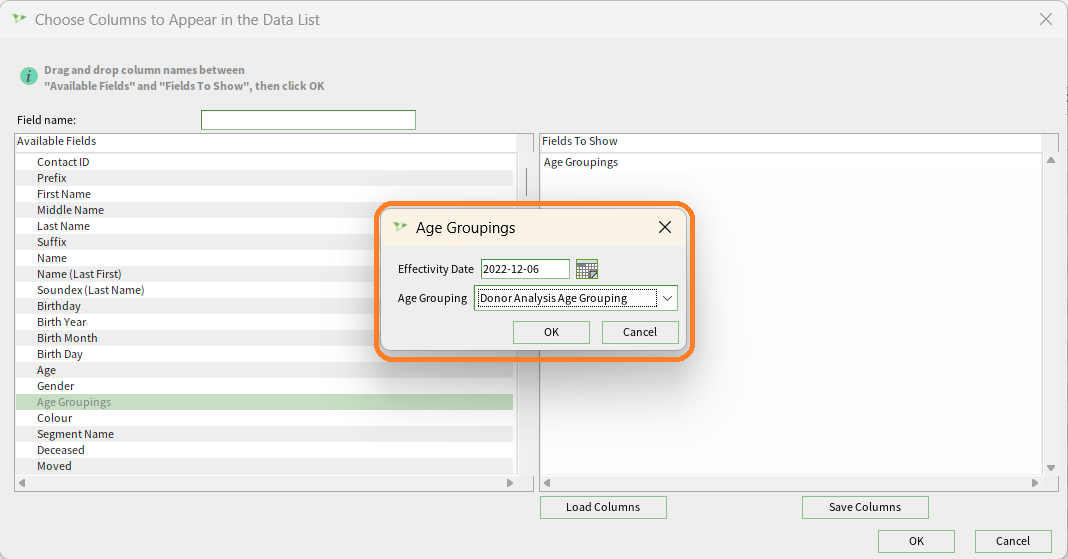The image size is (1068, 559).
Task: Click Available Fields vertical scrollbar thumb
Action: [527, 182]
